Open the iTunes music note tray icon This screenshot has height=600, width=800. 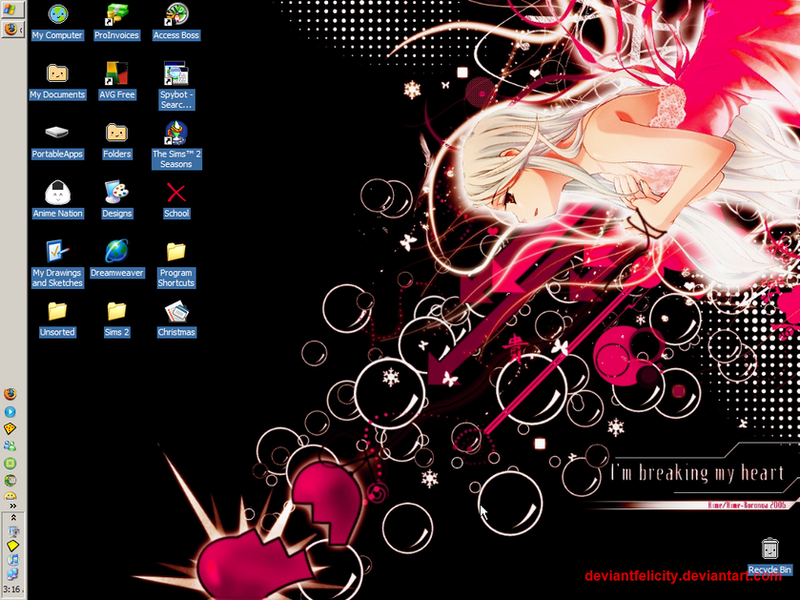pos(13,560)
